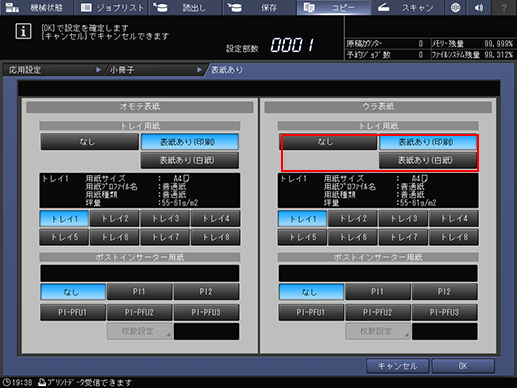The width and height of the screenshot is (517, 388).
Task: Go back to 小冊子 breadcrumb
Action: click(x=155, y=70)
